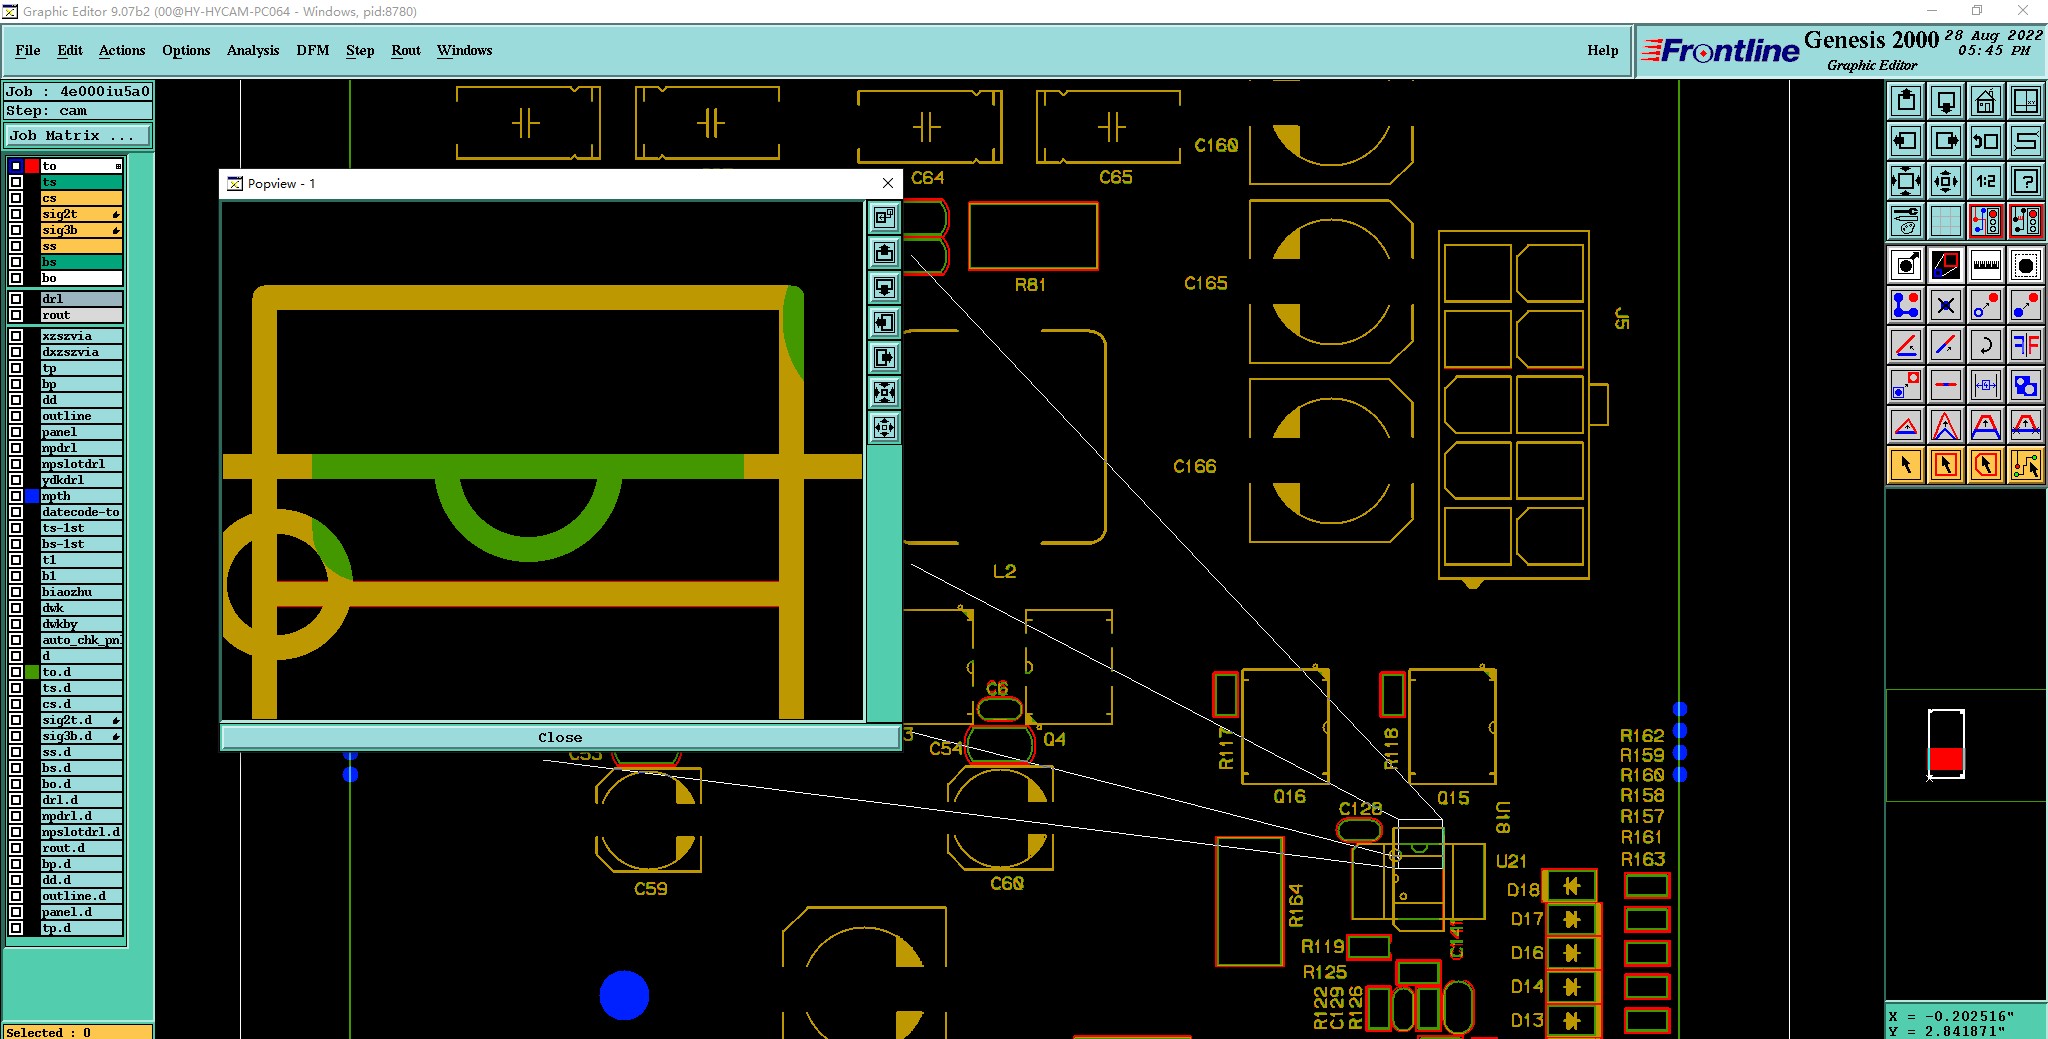Click the Home view icon
This screenshot has width=2048, height=1039.
pos(1985,101)
